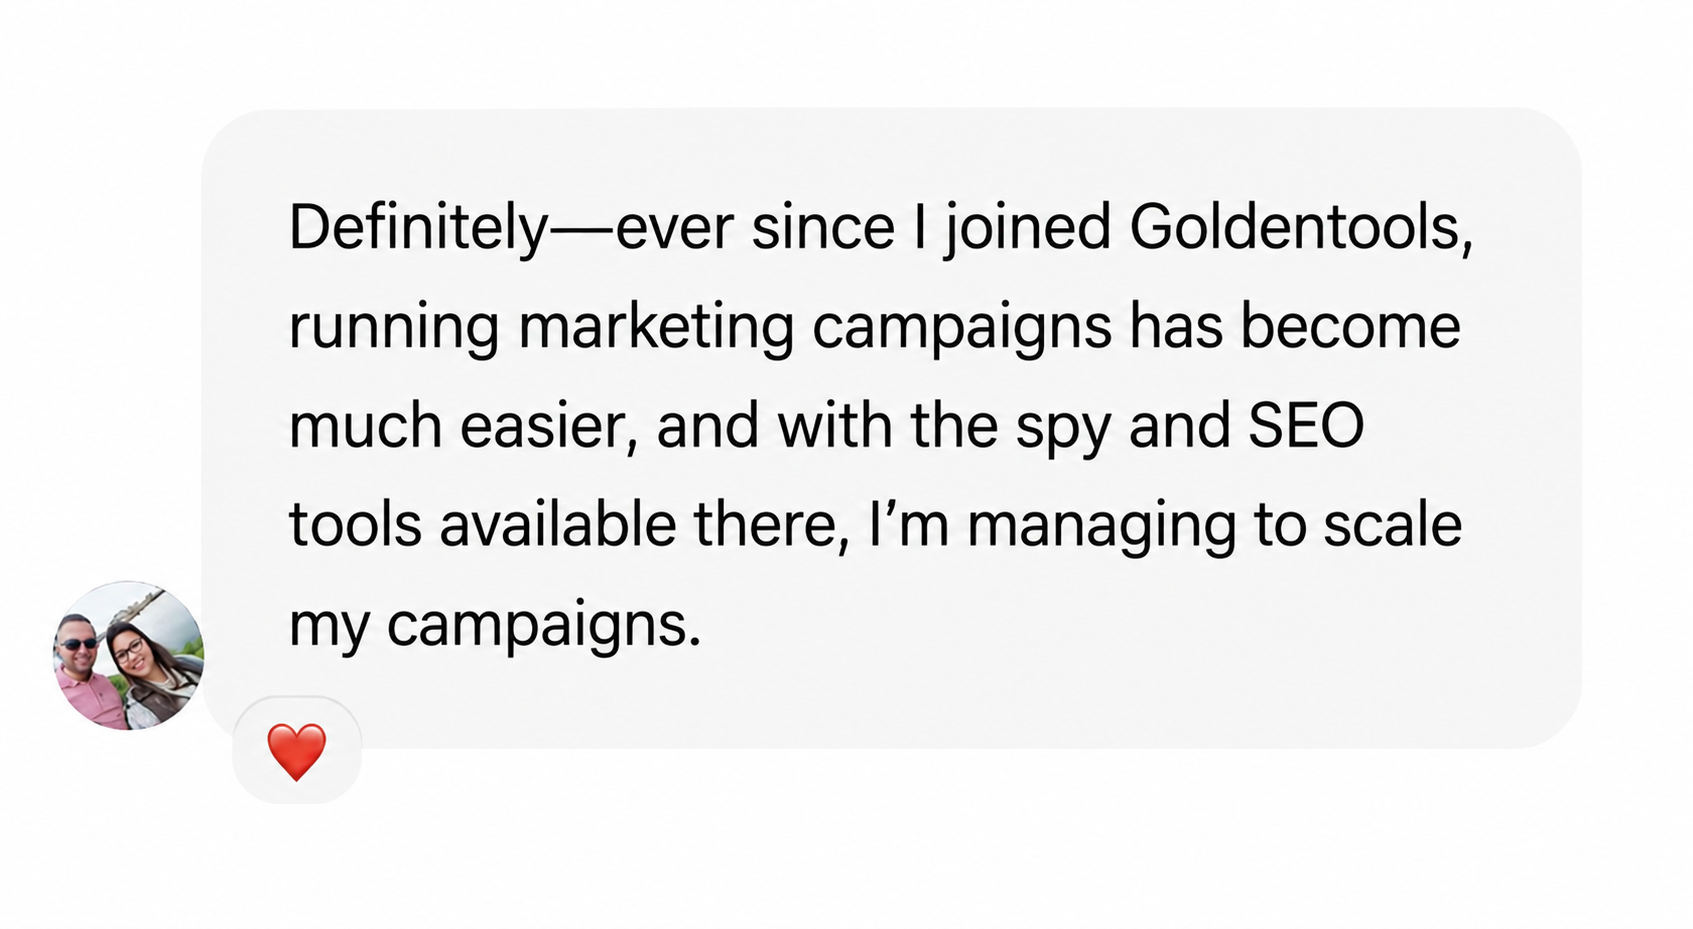Click the word easier in the message
The image size is (1693, 929).
pyautogui.click(x=548, y=427)
